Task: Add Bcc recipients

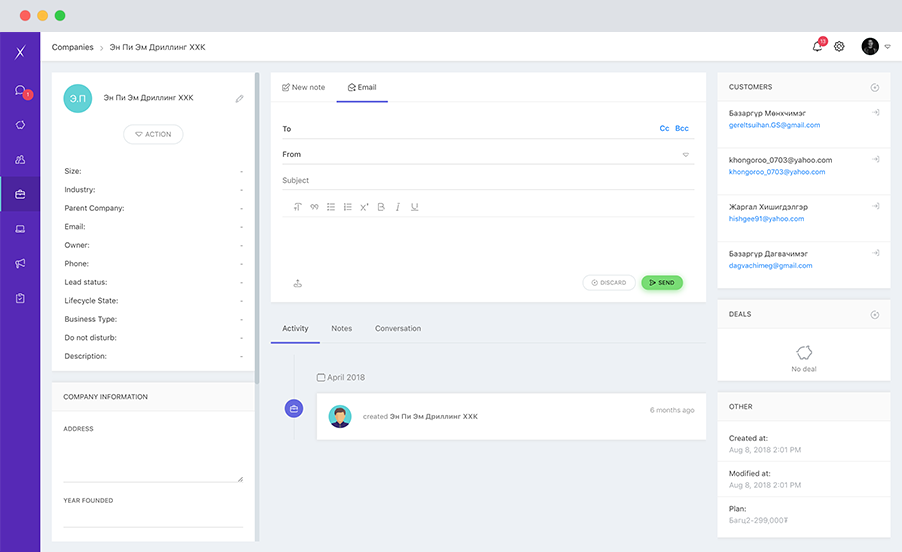Action: pyautogui.click(x=682, y=128)
